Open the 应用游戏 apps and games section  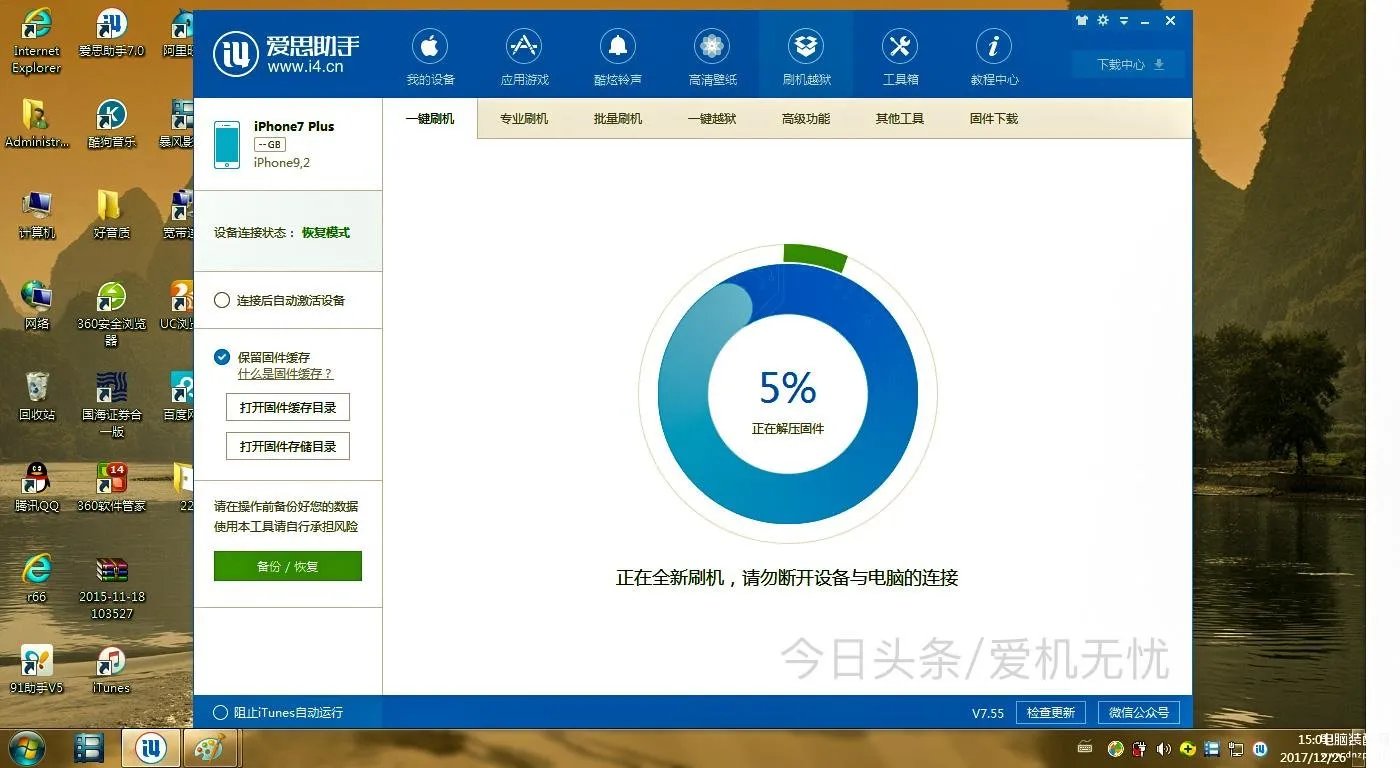pyautogui.click(x=524, y=55)
